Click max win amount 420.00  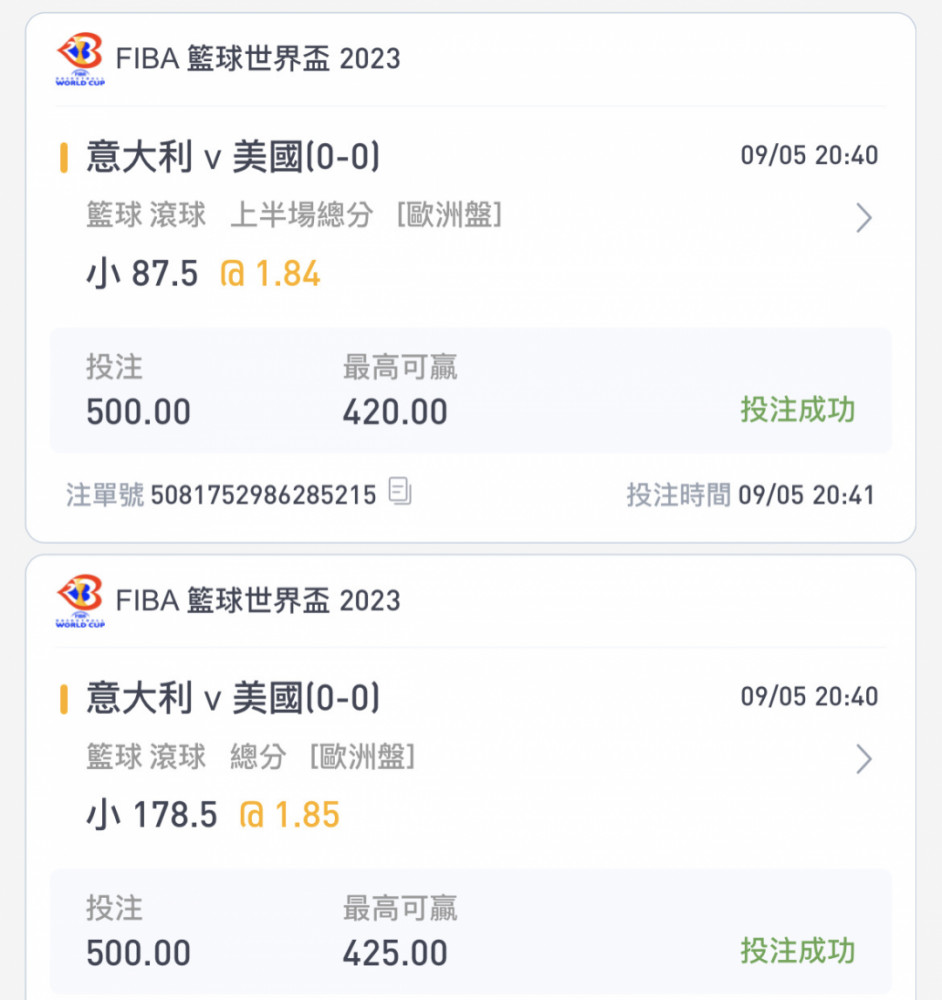[395, 412]
